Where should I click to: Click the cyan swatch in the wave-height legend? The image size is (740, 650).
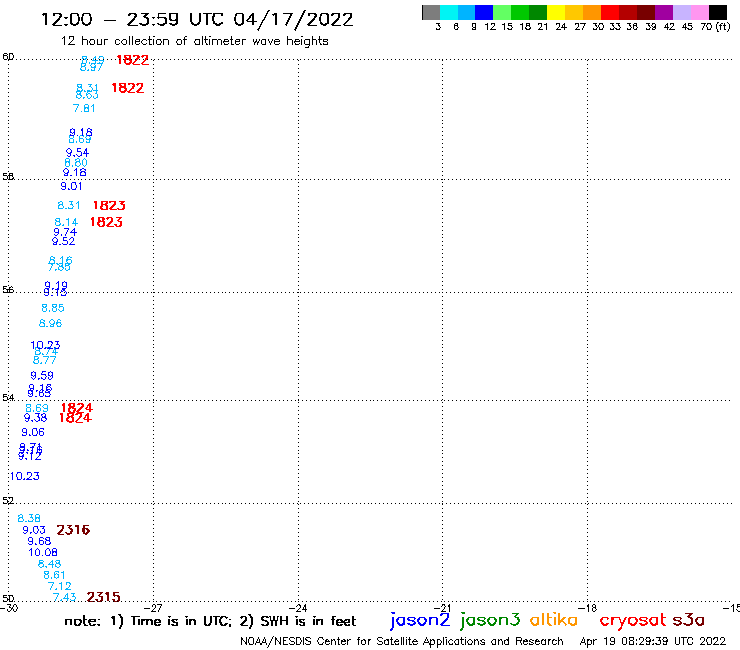point(449,12)
